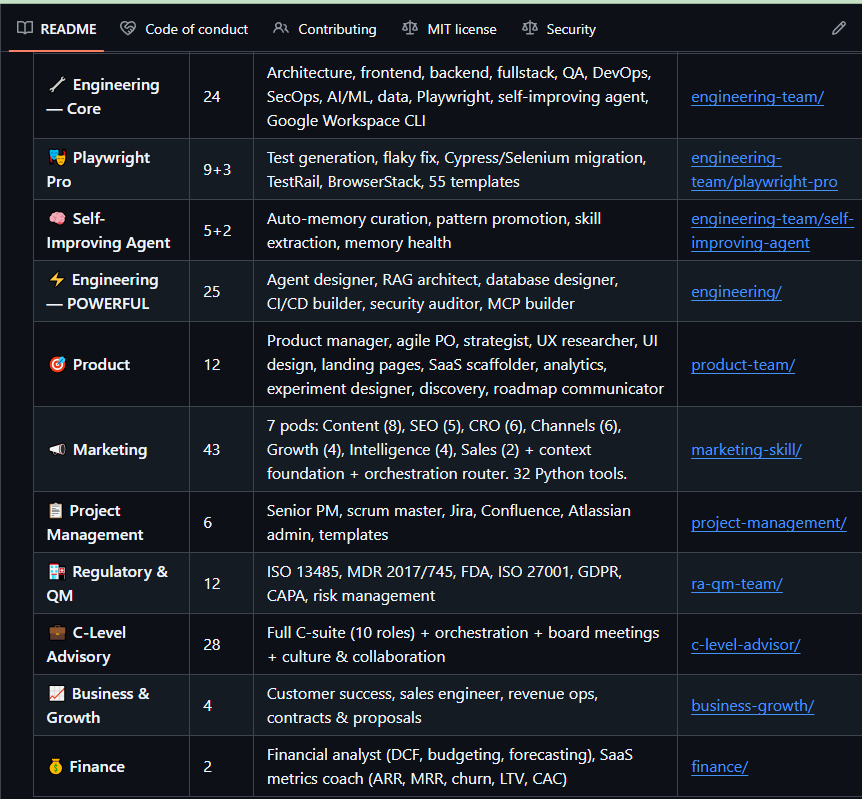The width and height of the screenshot is (862, 799).
Task: Follow the engineering-team/playwright-pro link
Action: tap(763, 170)
